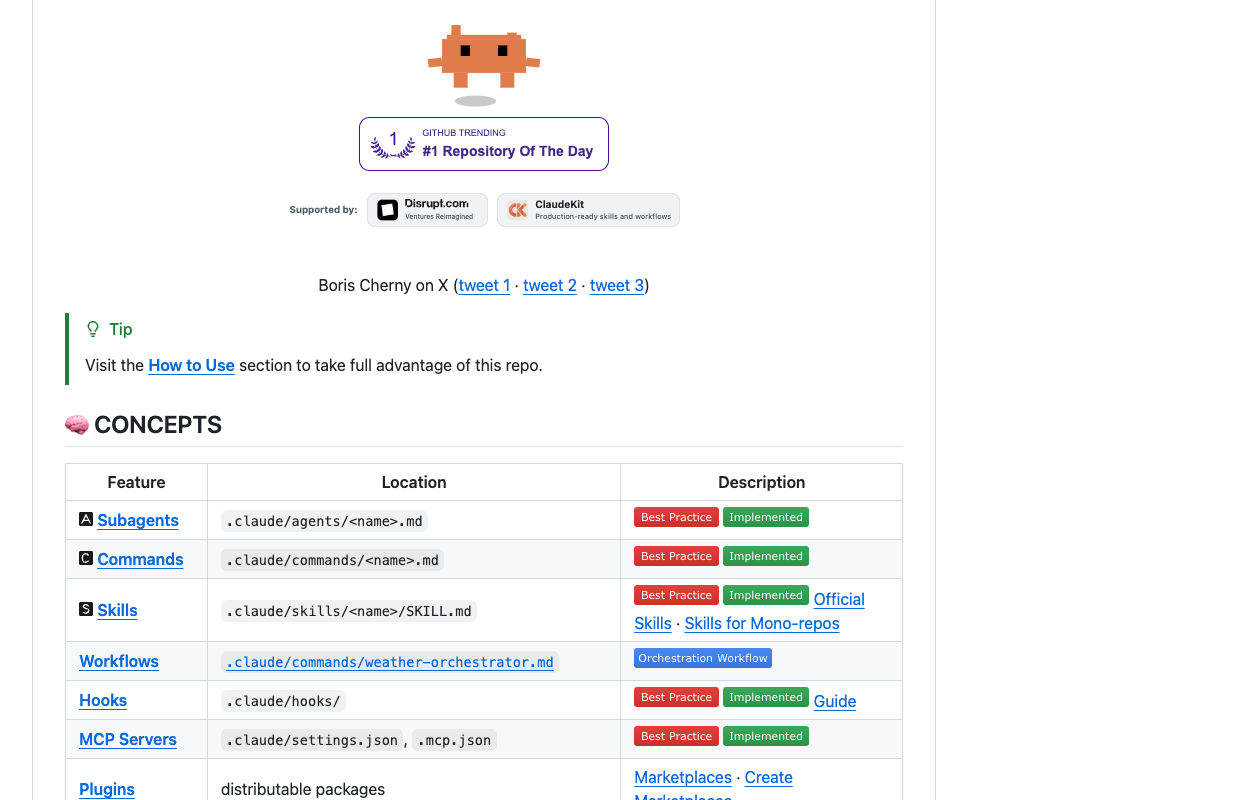Click the .claude/settings.json path
1260x800 pixels.
click(312, 740)
